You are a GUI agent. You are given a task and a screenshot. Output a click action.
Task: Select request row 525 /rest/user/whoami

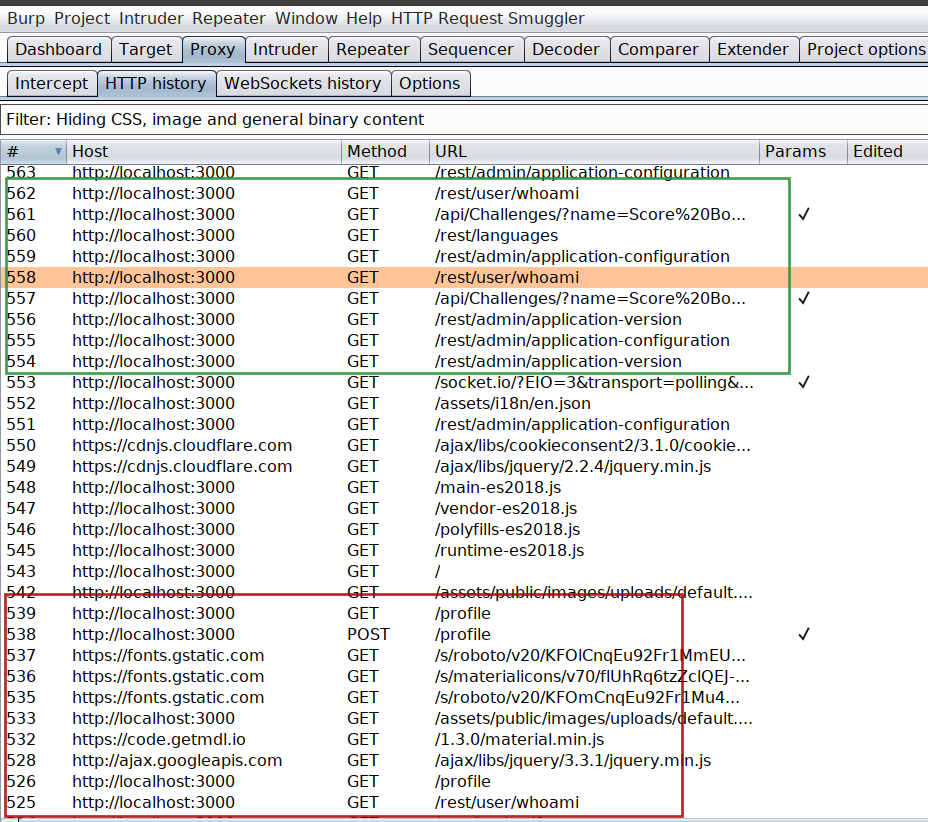tap(464, 802)
